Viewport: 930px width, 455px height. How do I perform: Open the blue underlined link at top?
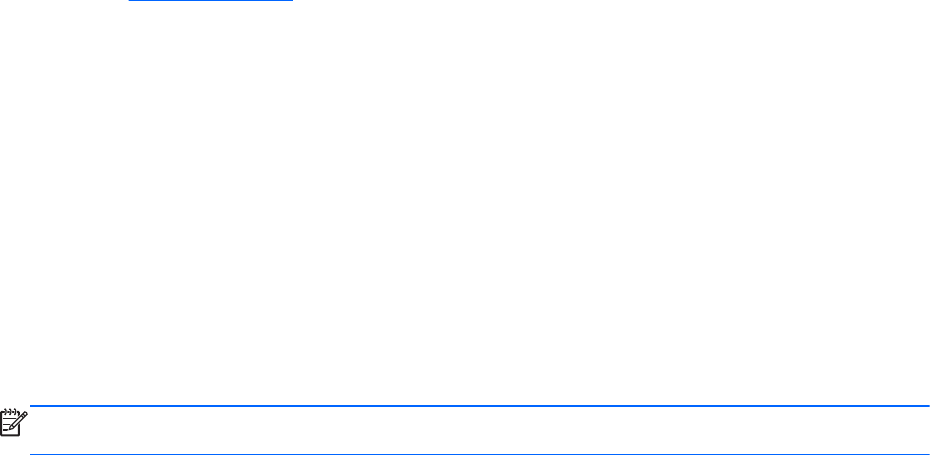pos(211,1)
